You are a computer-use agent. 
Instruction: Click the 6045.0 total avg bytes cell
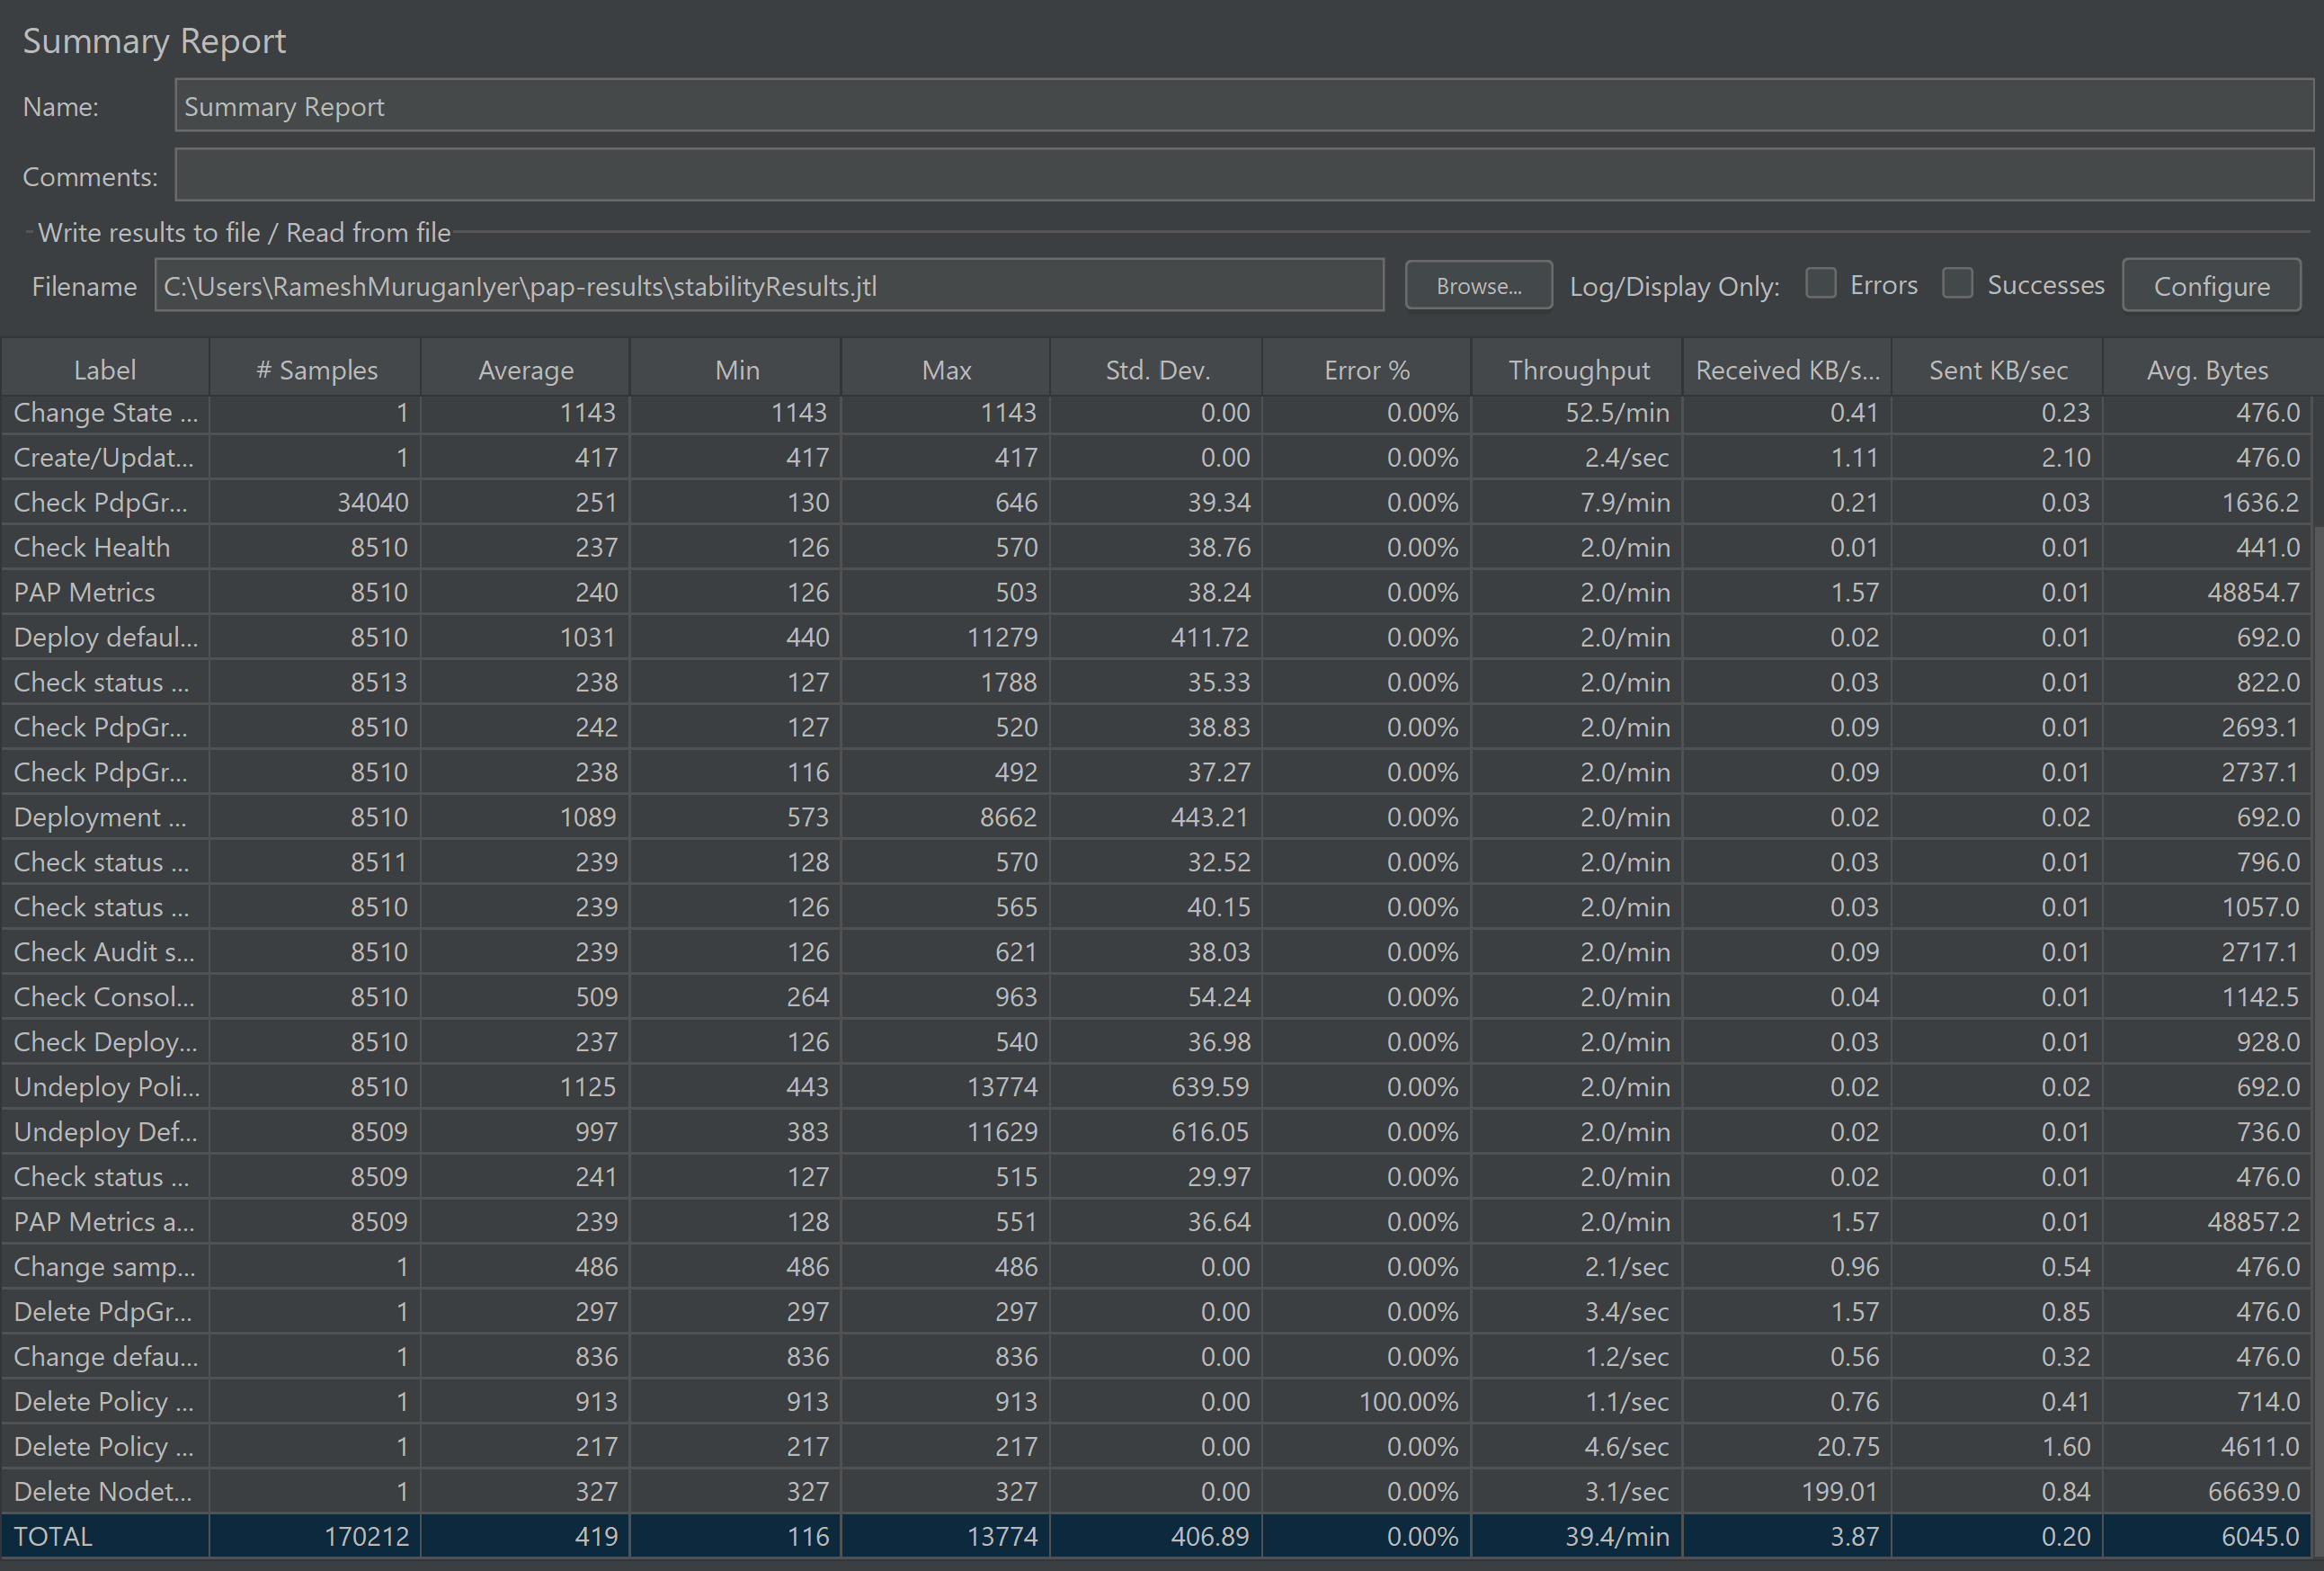click(x=2207, y=1537)
